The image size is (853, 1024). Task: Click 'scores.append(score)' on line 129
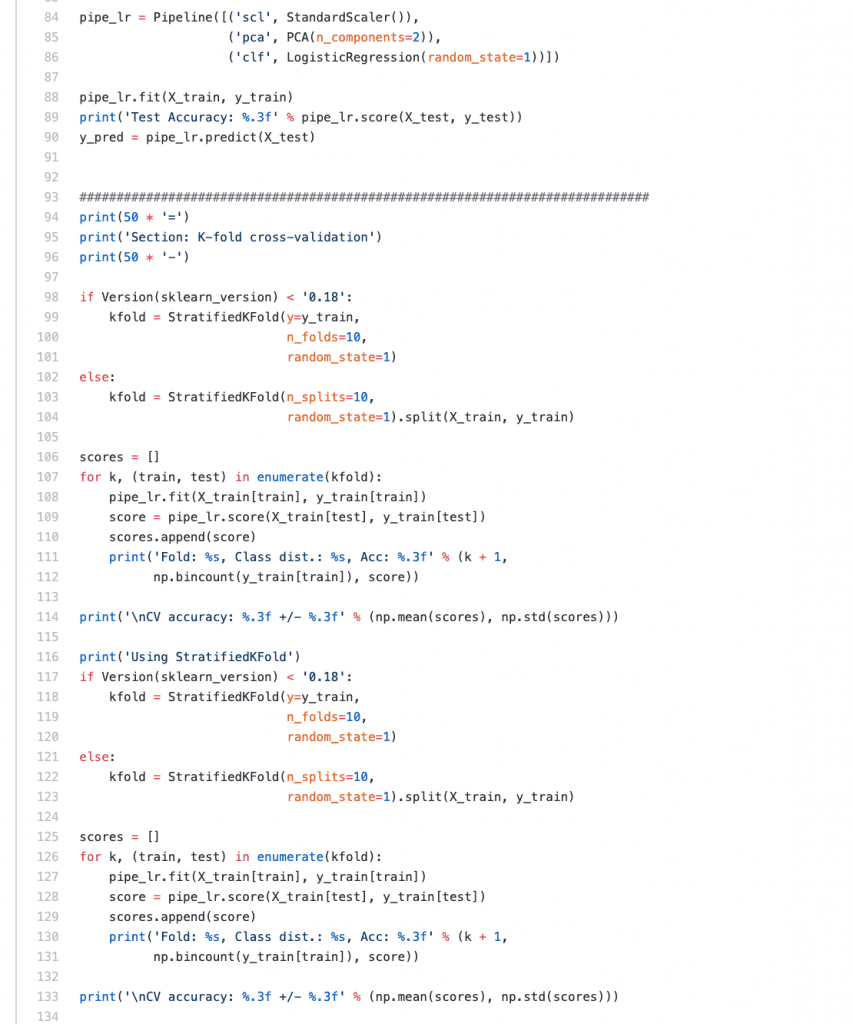tap(182, 917)
